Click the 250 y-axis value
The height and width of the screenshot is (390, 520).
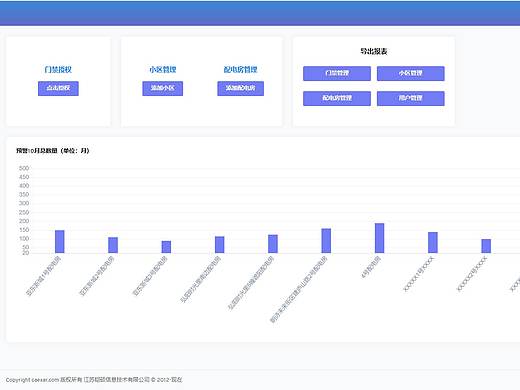[x=24, y=212]
